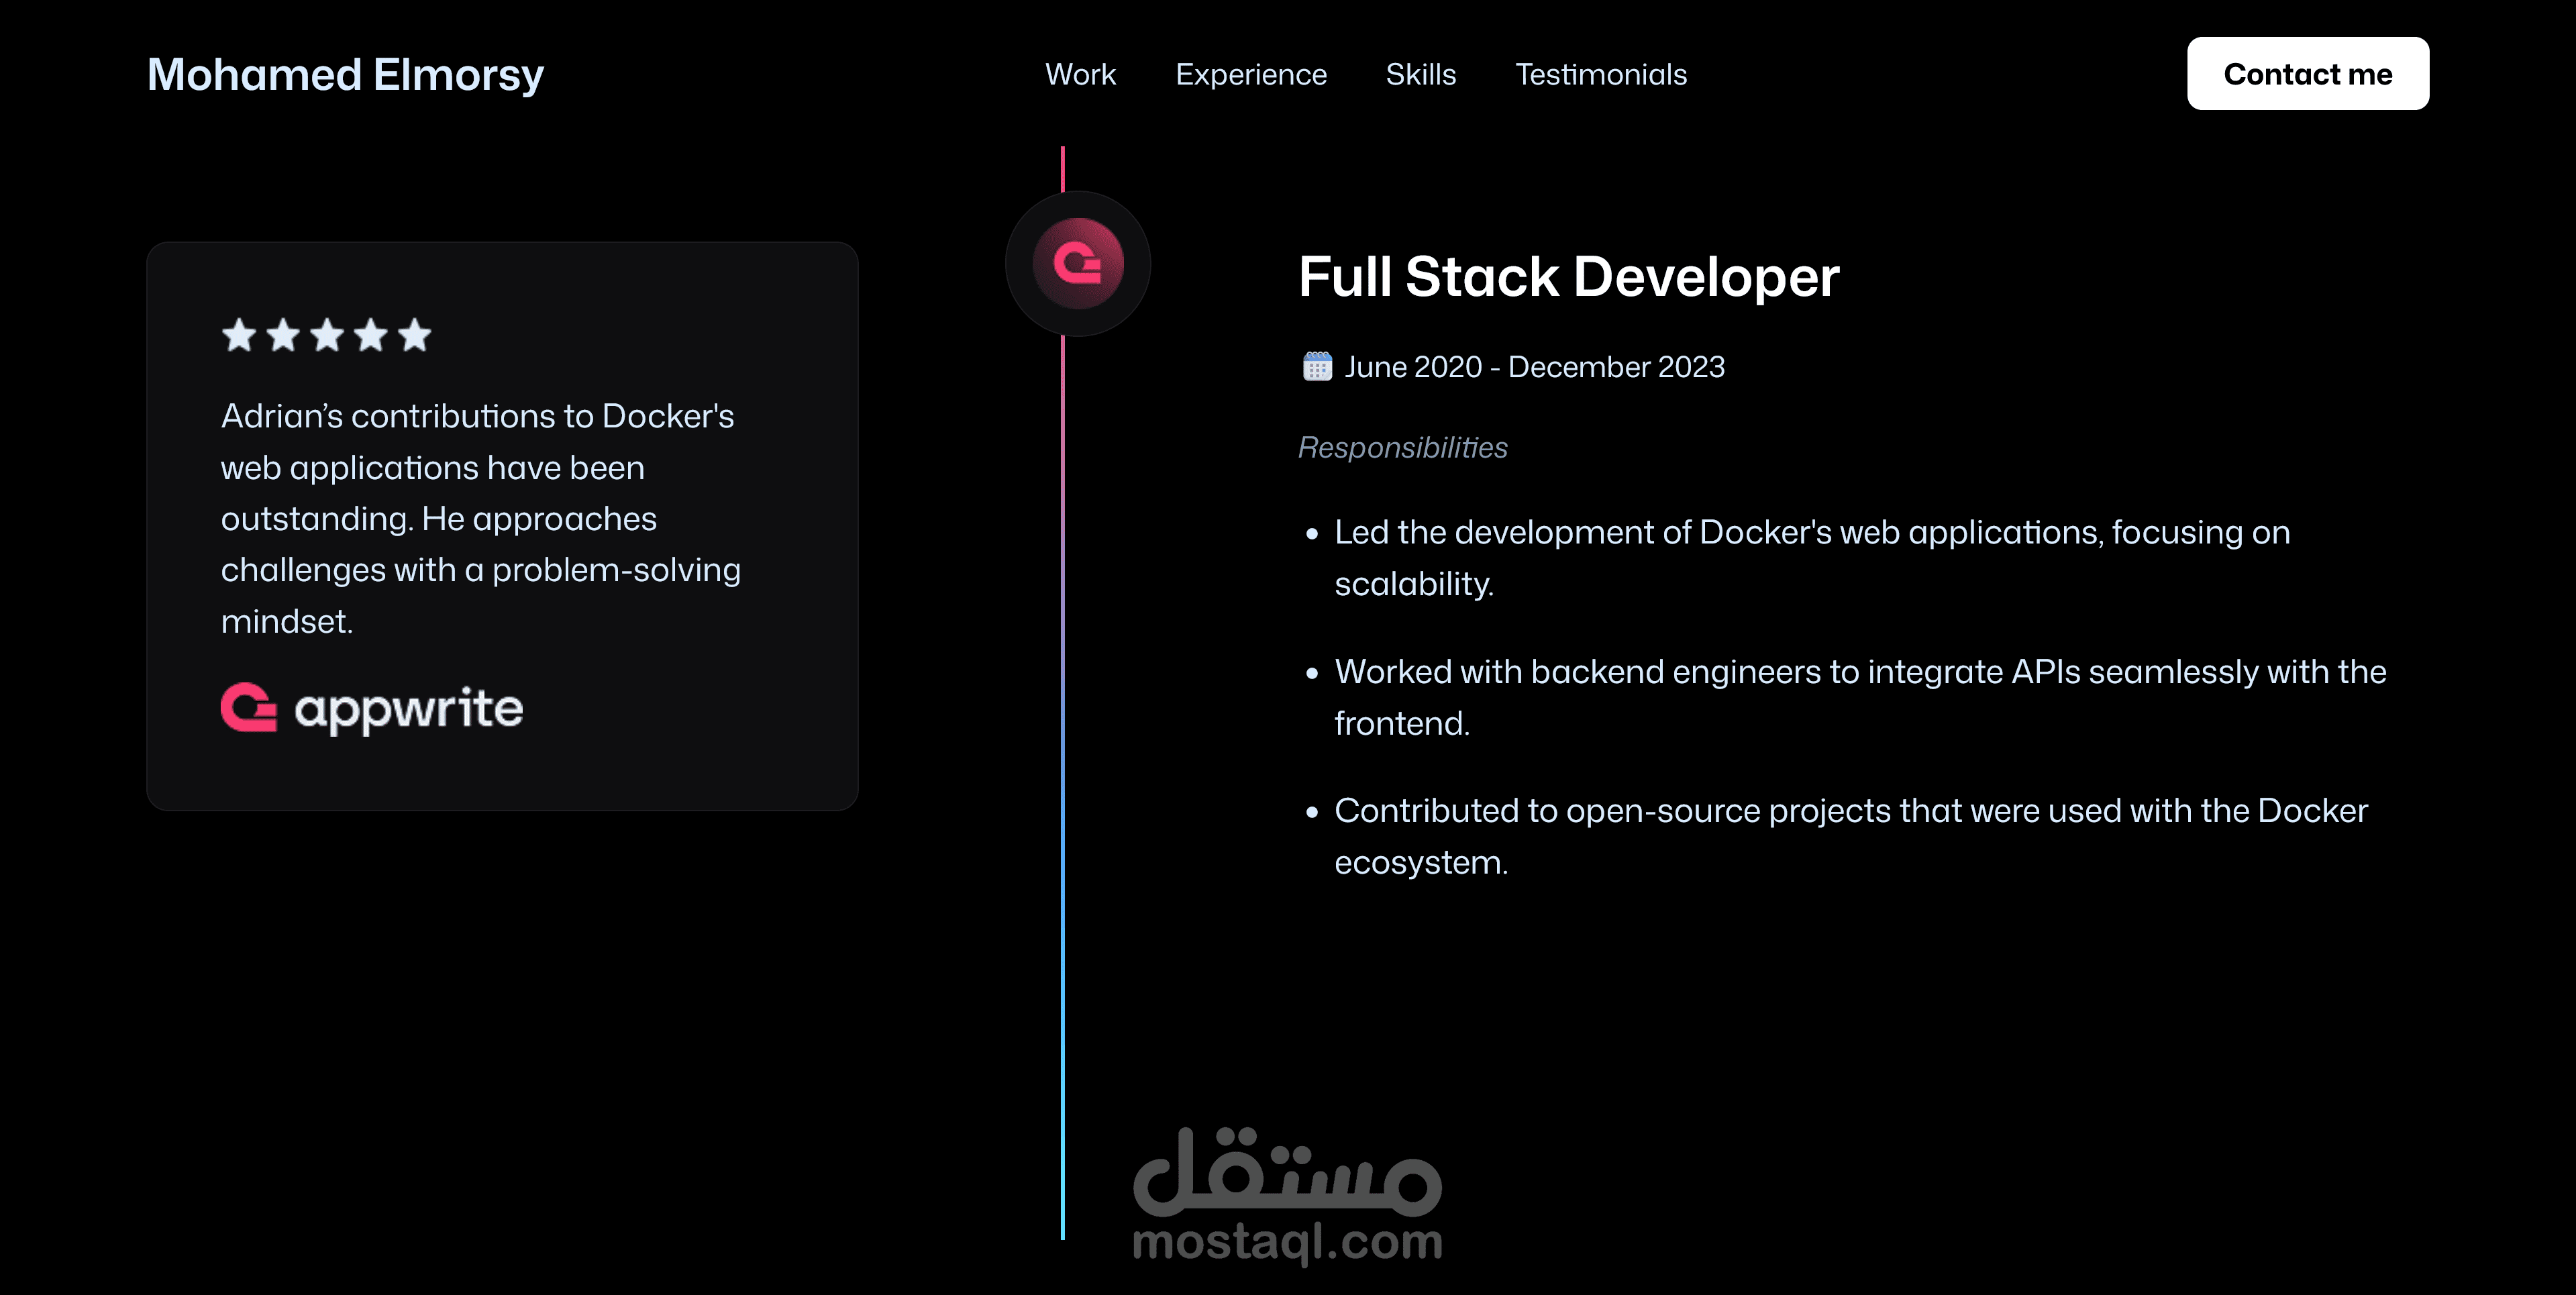
Task: Click the fifth rating star
Action: pyautogui.click(x=414, y=335)
